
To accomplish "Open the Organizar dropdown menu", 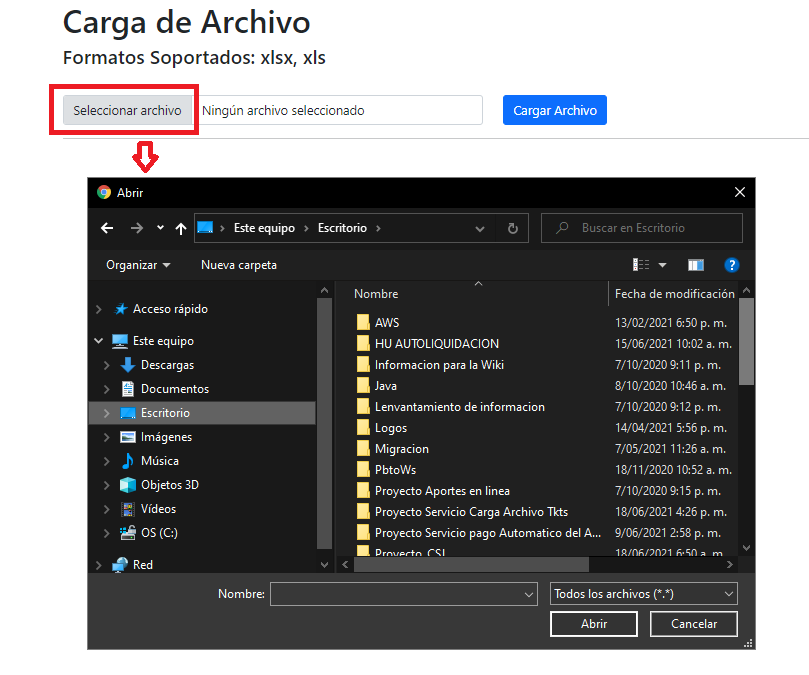I will point(138,265).
